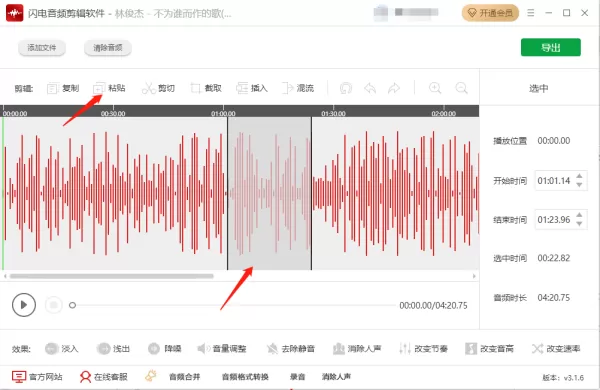Click Remove Vocals (消除人声) effect icon

[339, 349]
